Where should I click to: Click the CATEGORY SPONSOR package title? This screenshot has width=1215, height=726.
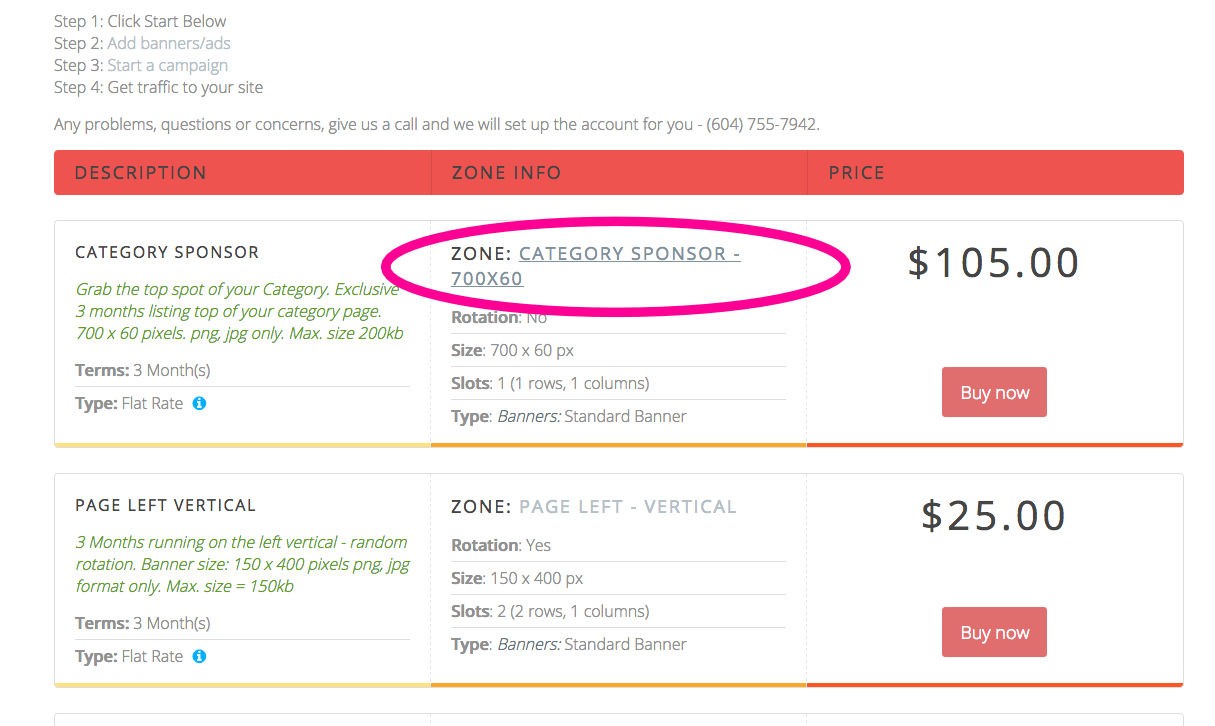(167, 252)
